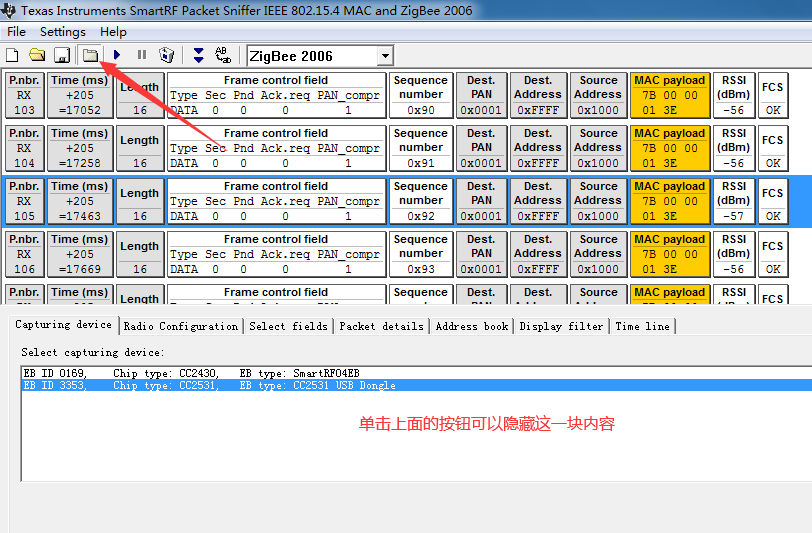This screenshot has width=812, height=533.
Task: Click Dest. Address 0xFFFF of packet 106
Action: point(538,254)
